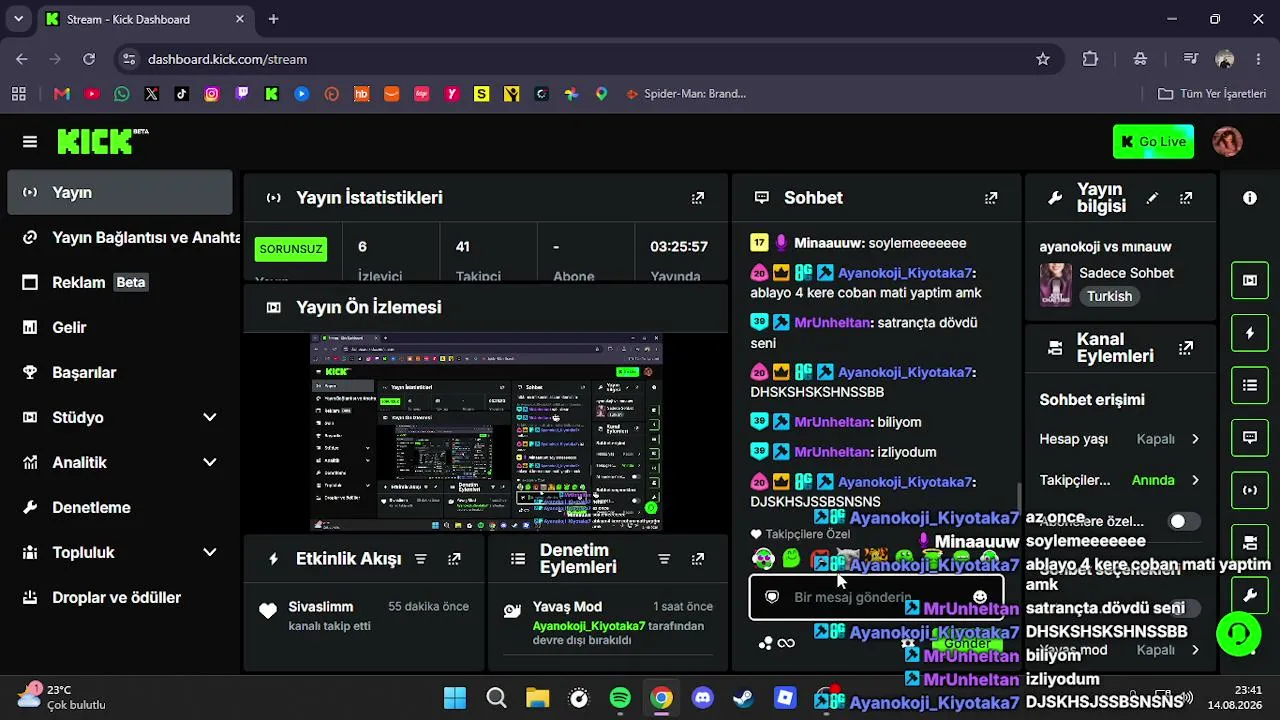The height and width of the screenshot is (720, 1280).
Task: Open the Spider-Man: Brand... bookmark
Action: point(686,94)
